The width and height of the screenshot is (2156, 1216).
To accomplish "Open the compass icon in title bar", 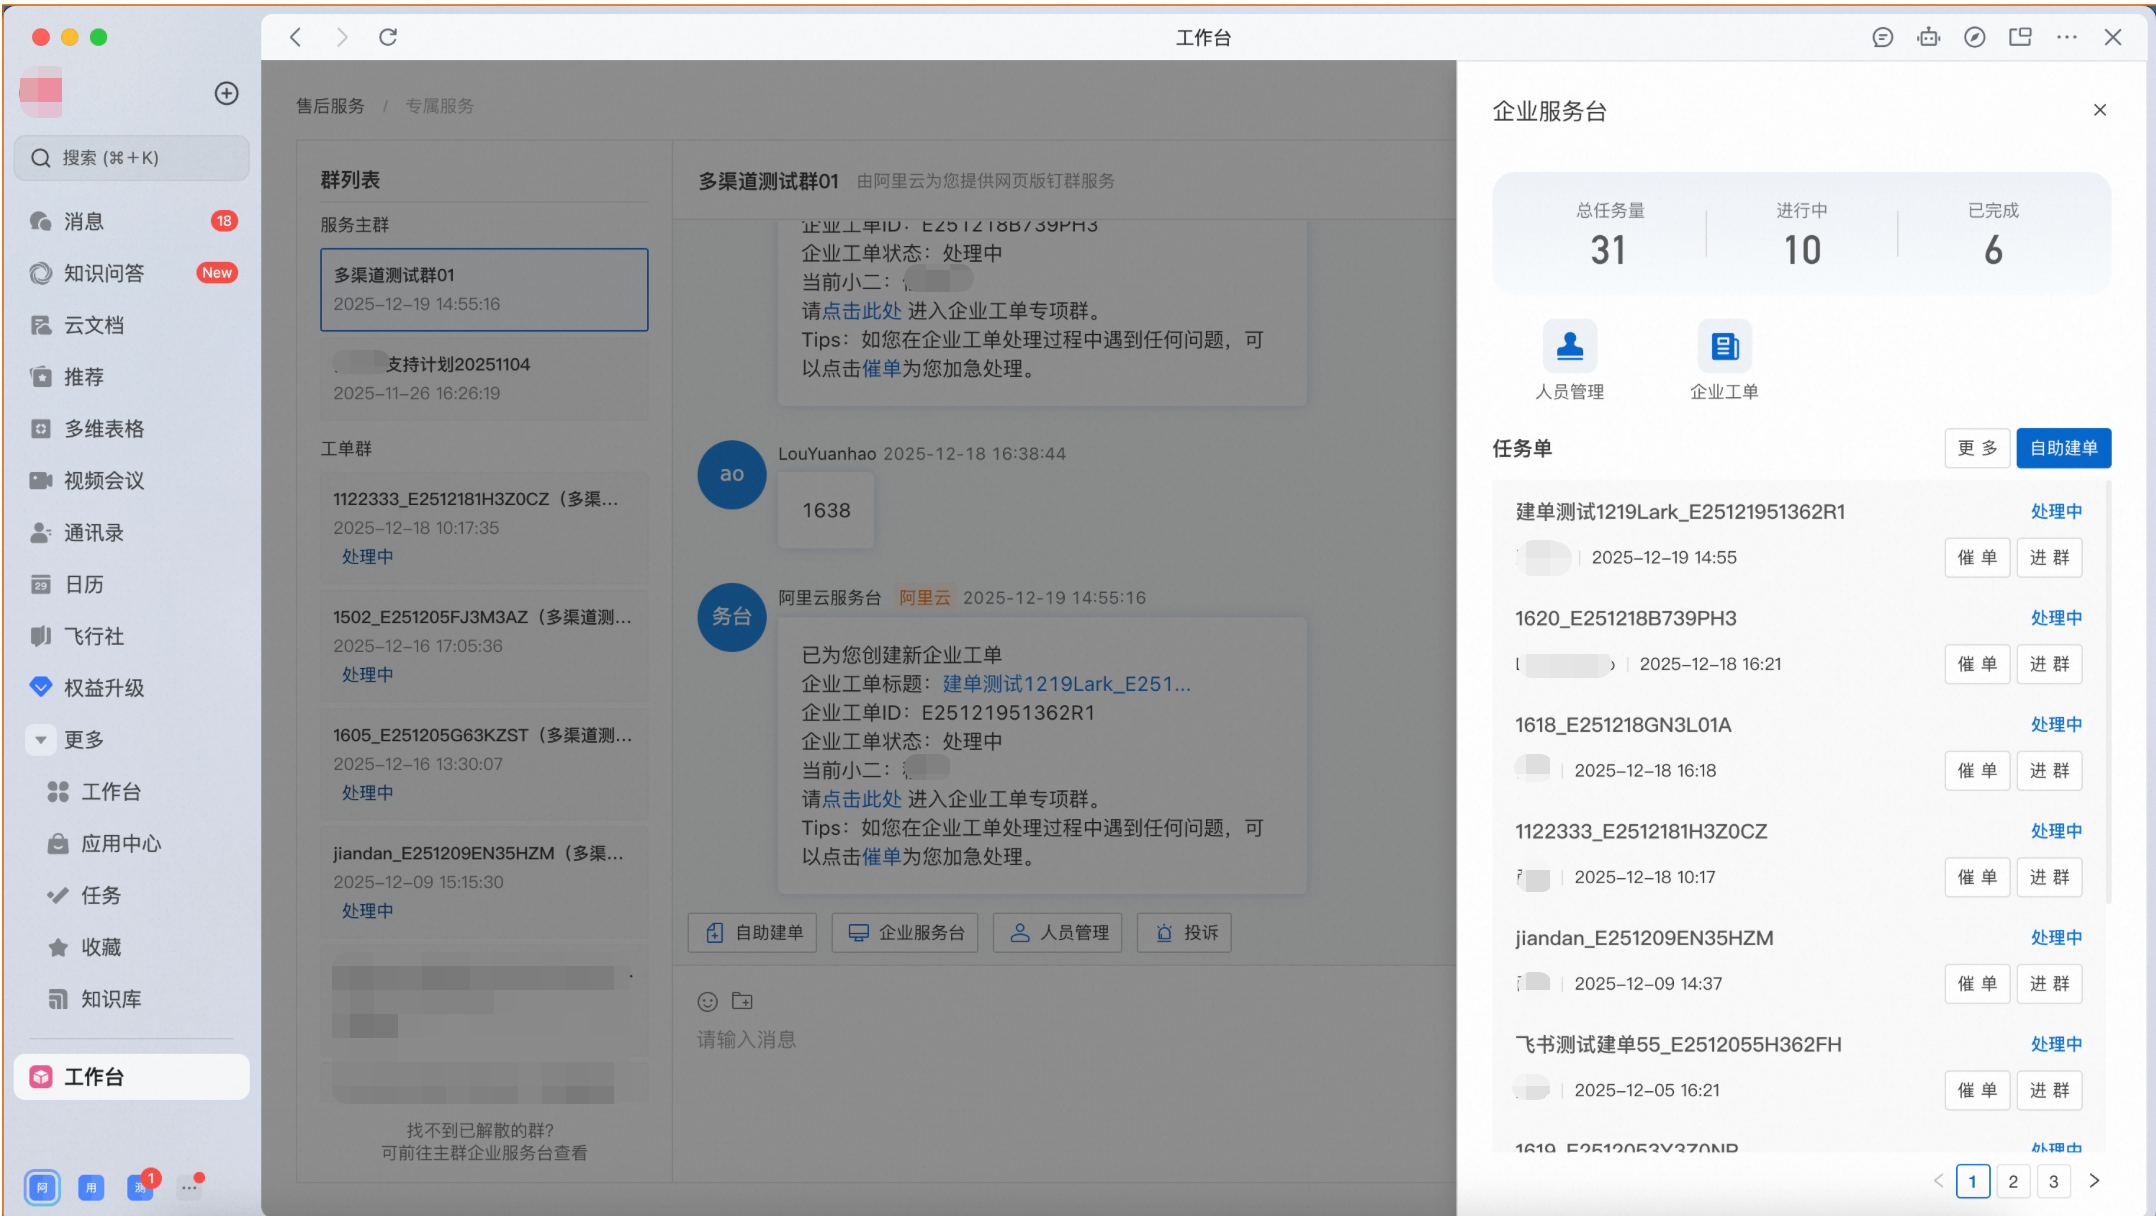I will click(x=1974, y=37).
